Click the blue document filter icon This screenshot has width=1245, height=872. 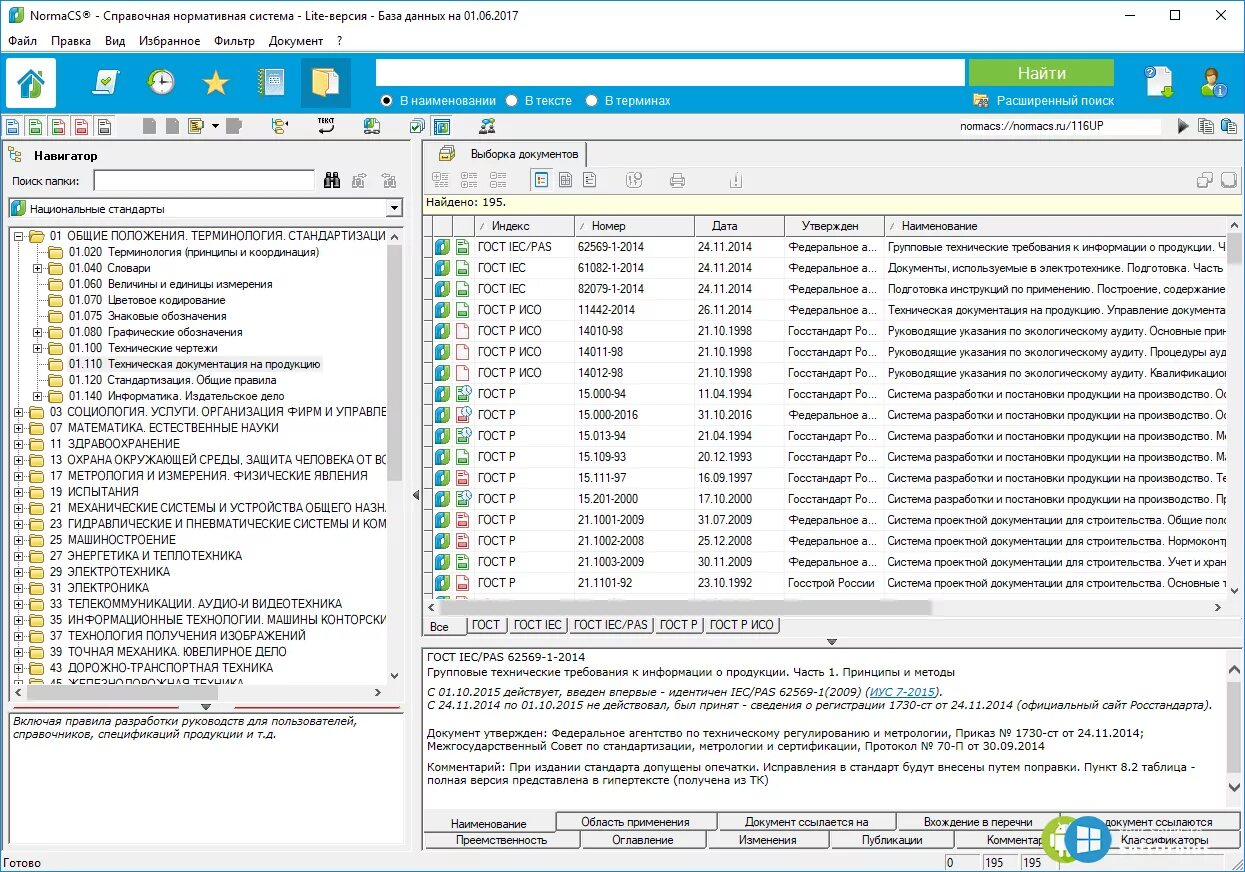click(12, 126)
